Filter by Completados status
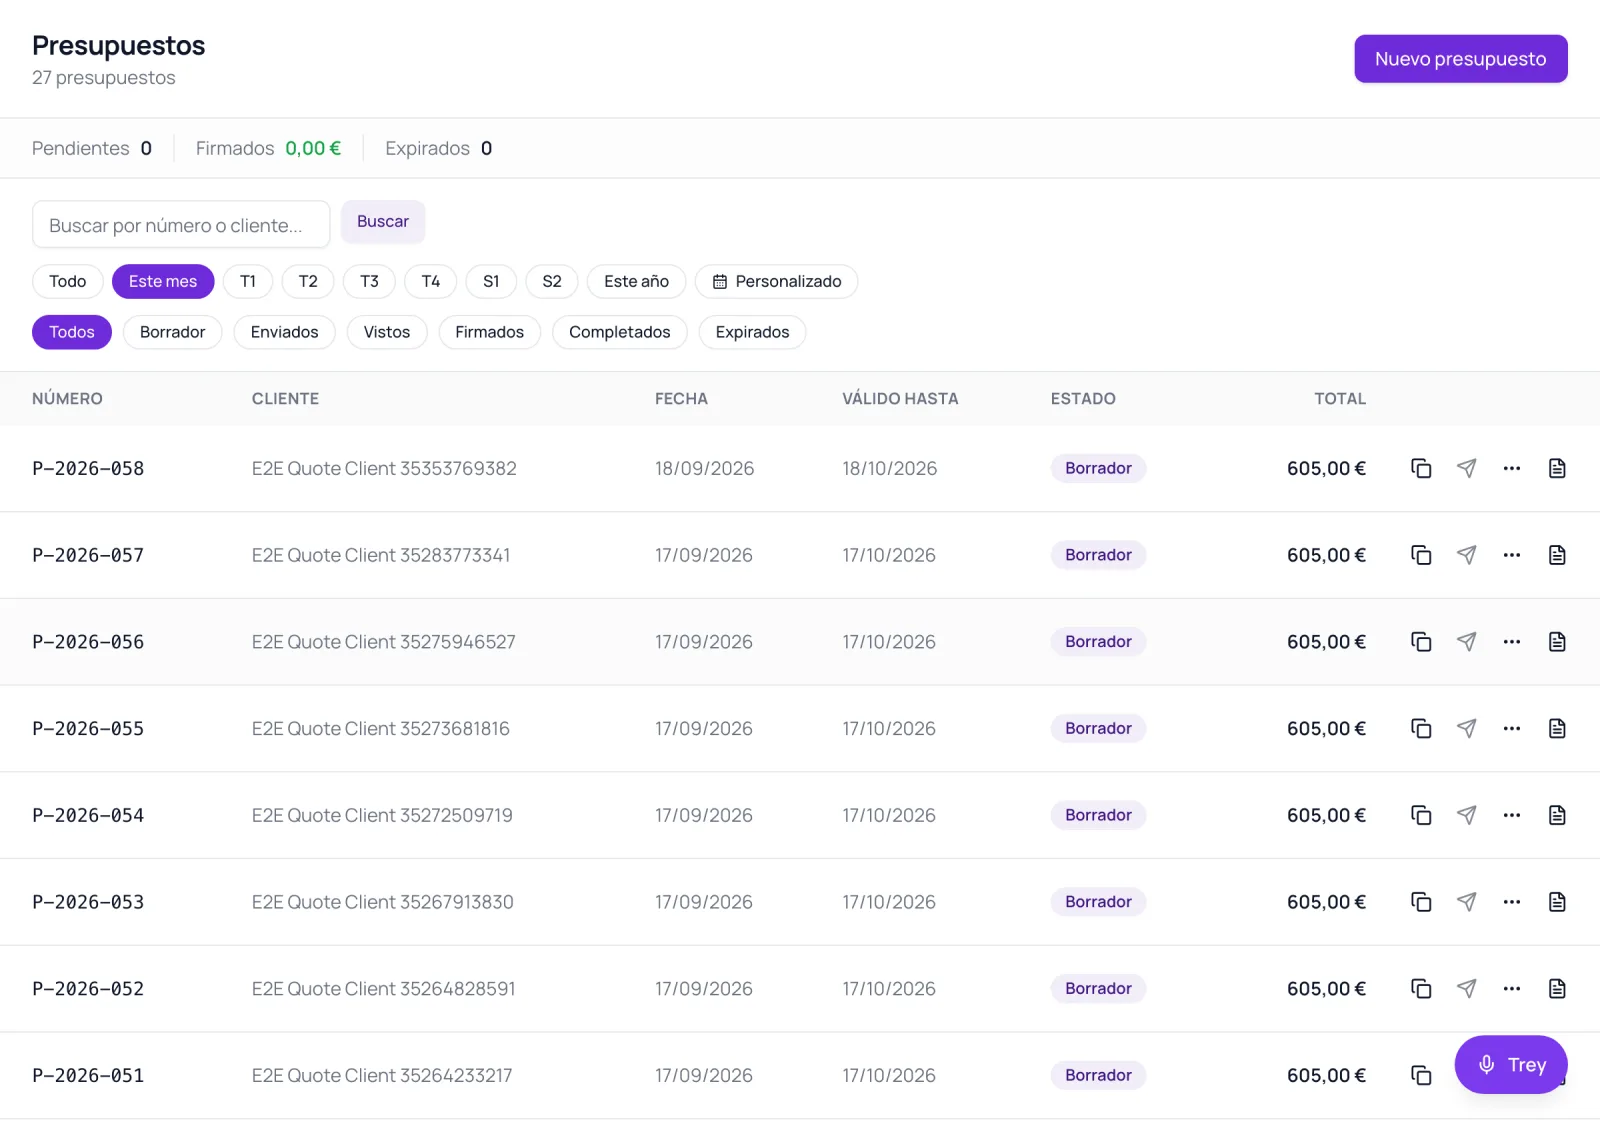The height and width of the screenshot is (1126, 1600). click(x=620, y=332)
